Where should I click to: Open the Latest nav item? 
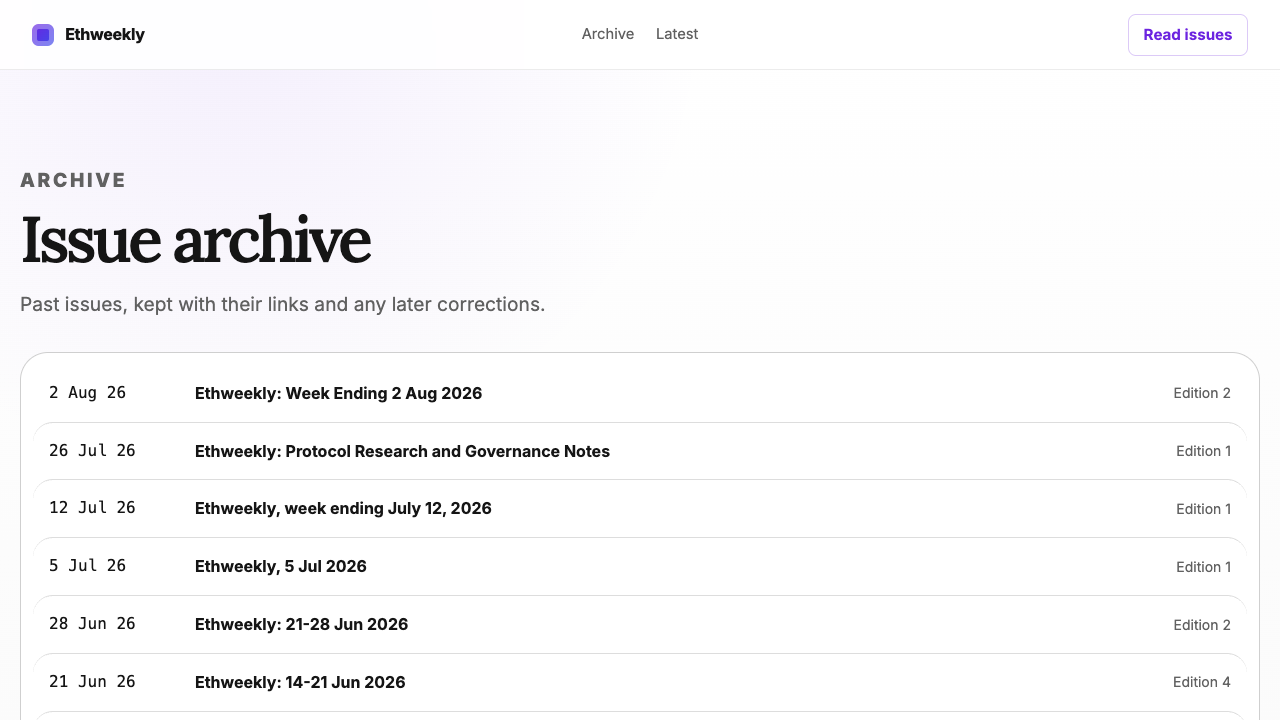click(x=677, y=34)
